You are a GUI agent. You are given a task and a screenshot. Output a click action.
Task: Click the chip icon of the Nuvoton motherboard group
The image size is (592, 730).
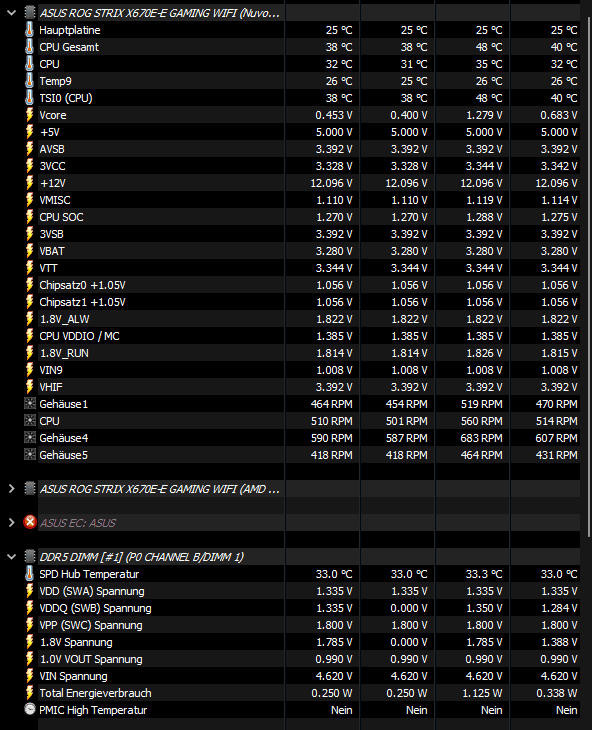pos(30,13)
